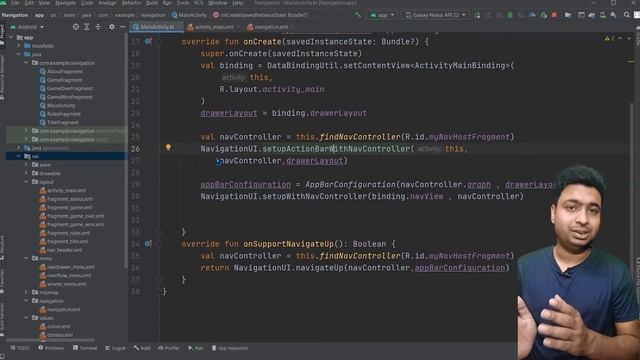Image resolution: width=640 pixels, height=360 pixels.
Task: Open the app run configuration dropdown
Action: [x=382, y=15]
